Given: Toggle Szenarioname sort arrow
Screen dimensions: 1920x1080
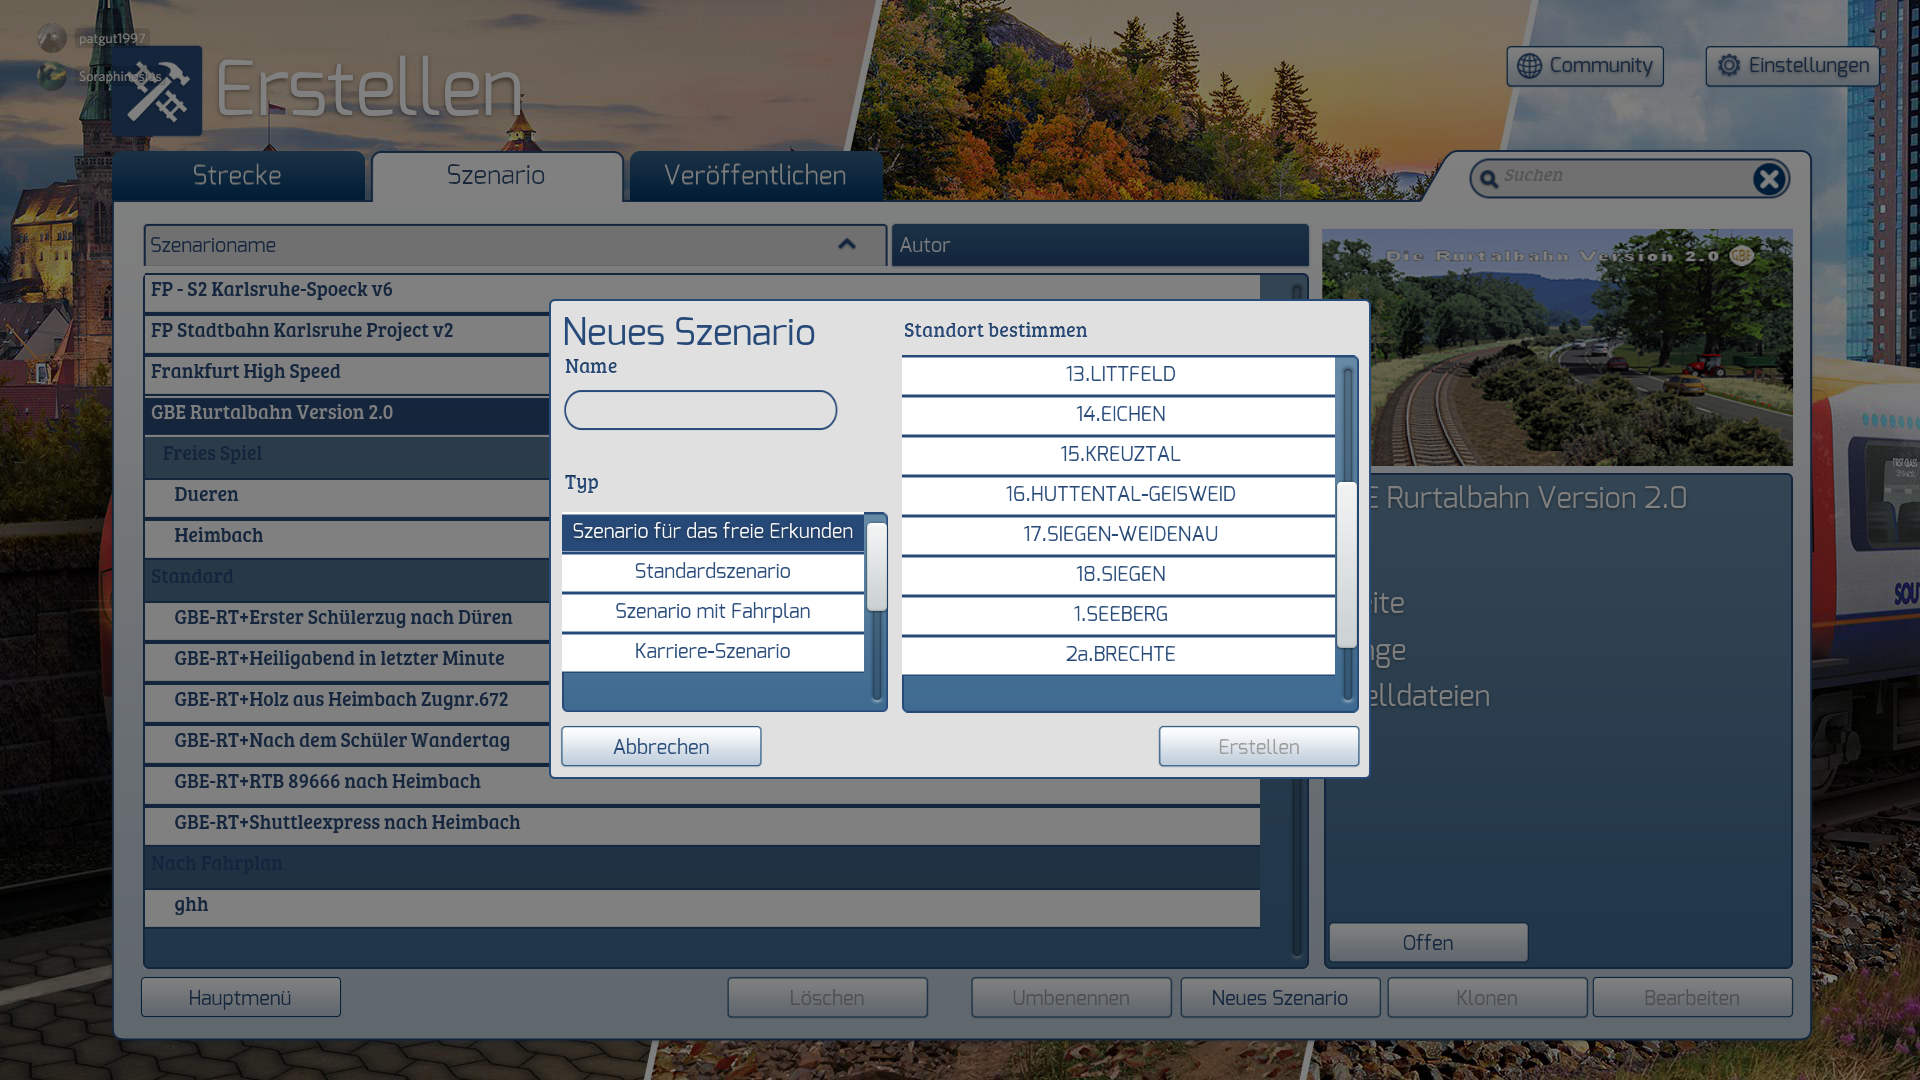Looking at the screenshot, I should tap(847, 245).
